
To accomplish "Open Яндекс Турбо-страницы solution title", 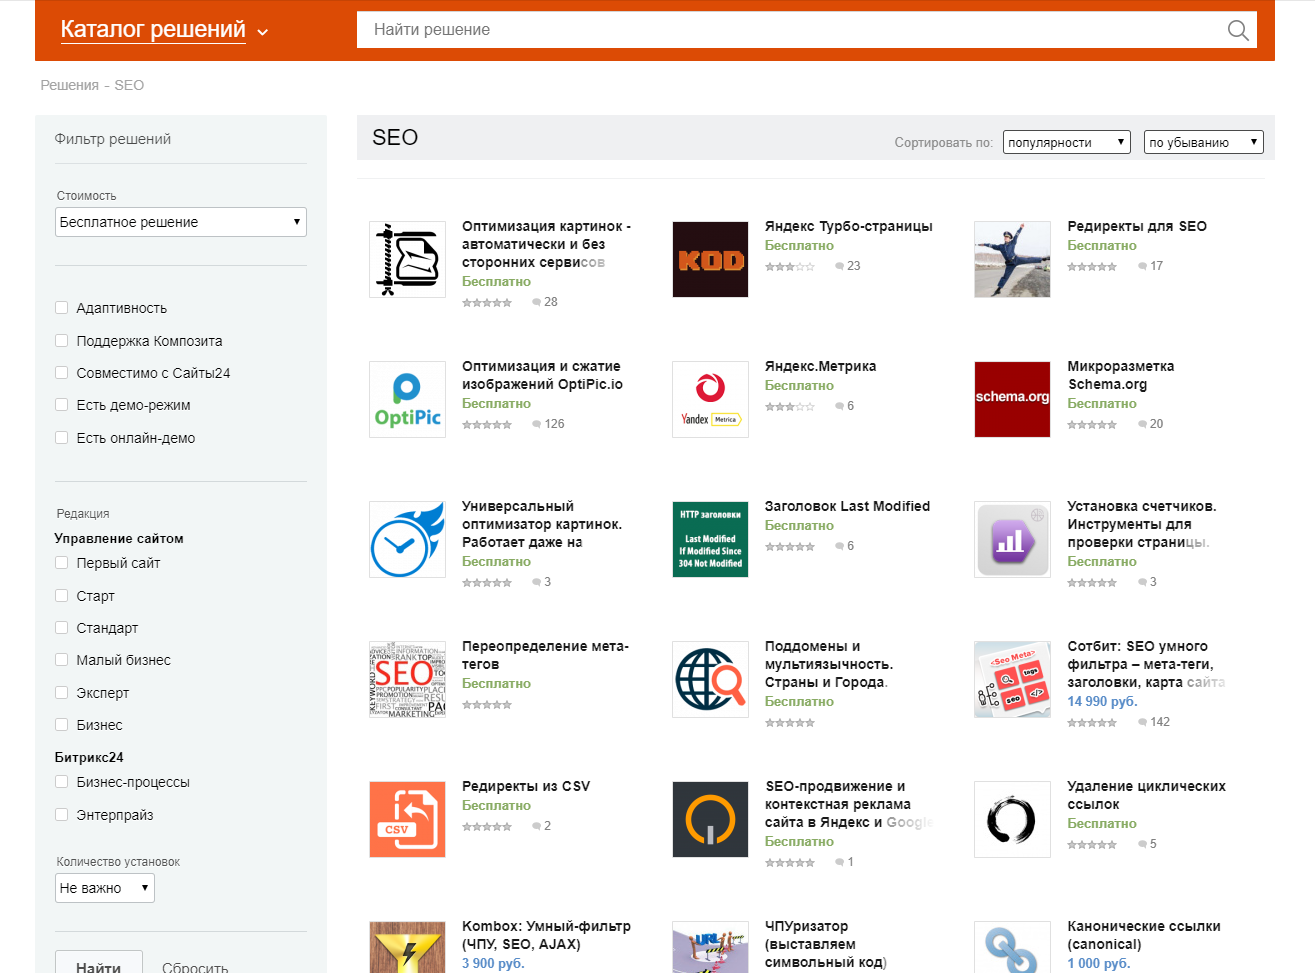I will coord(848,226).
